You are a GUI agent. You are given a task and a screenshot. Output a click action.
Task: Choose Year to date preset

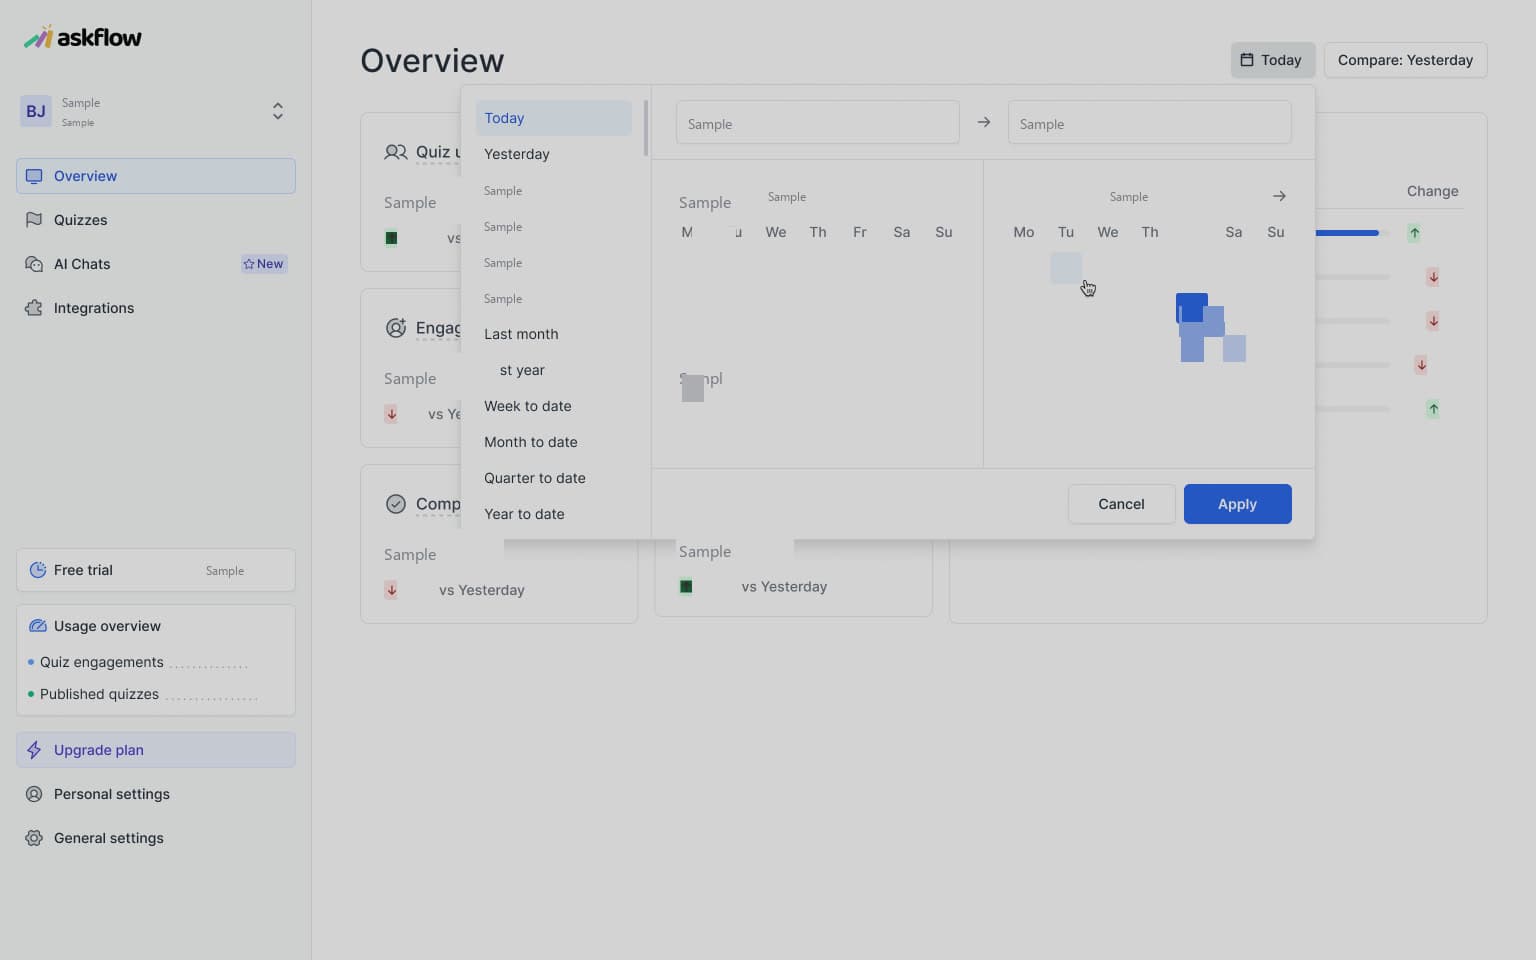tap(554, 514)
